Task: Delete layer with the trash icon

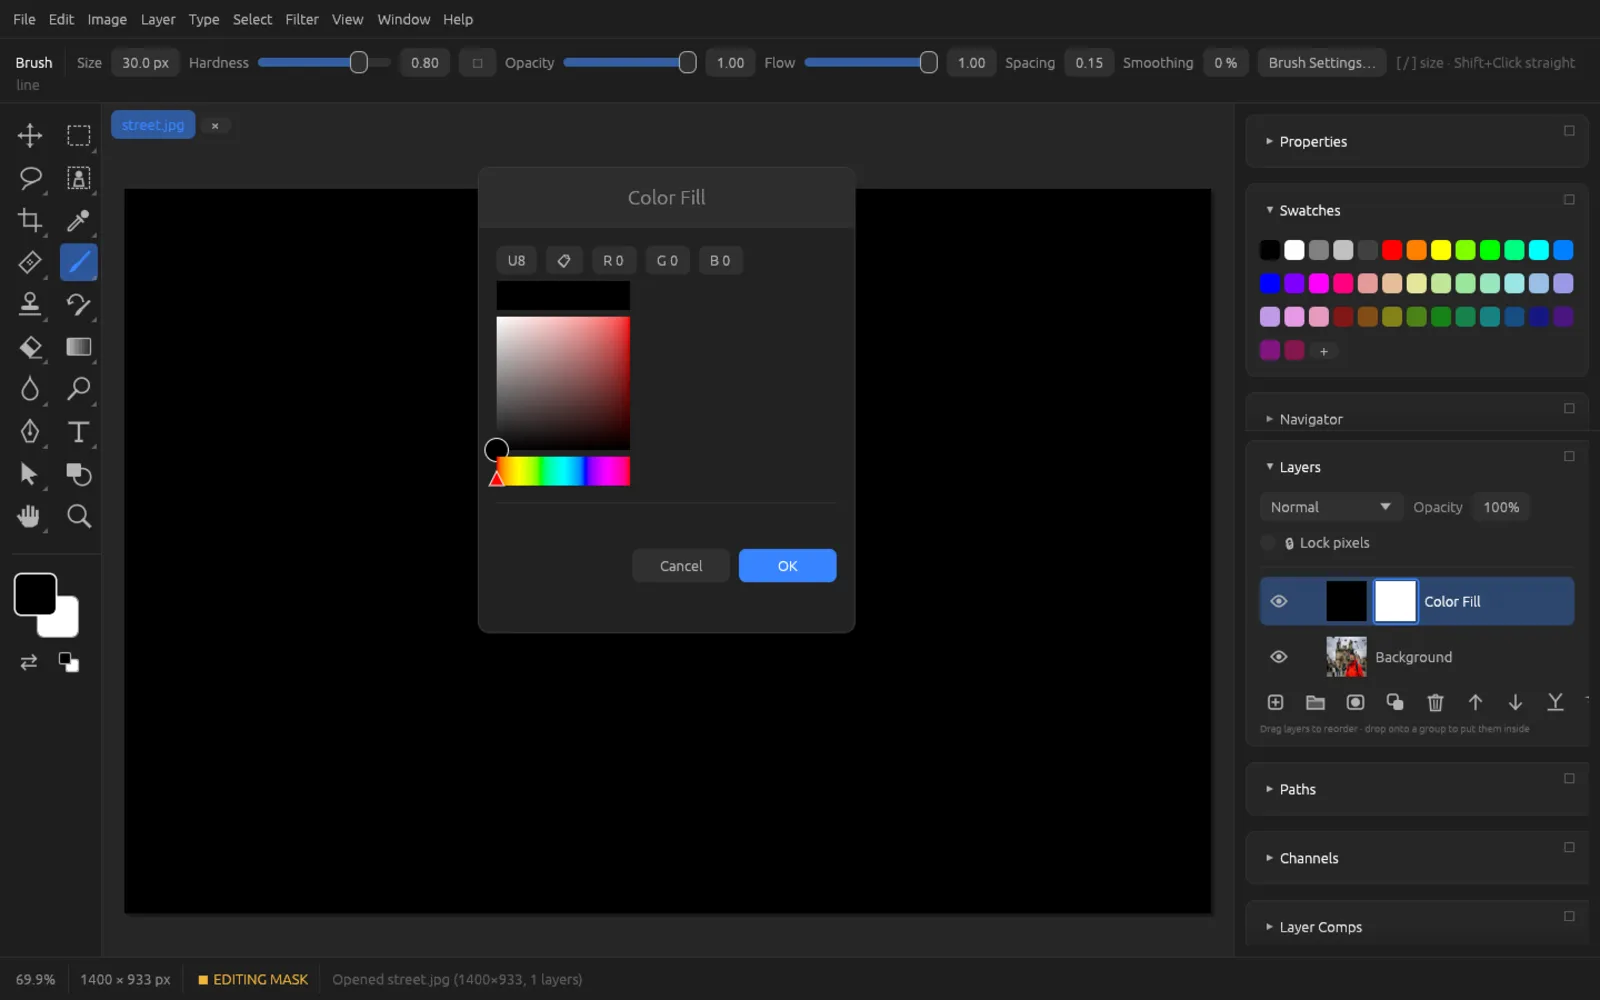Action: (1435, 702)
